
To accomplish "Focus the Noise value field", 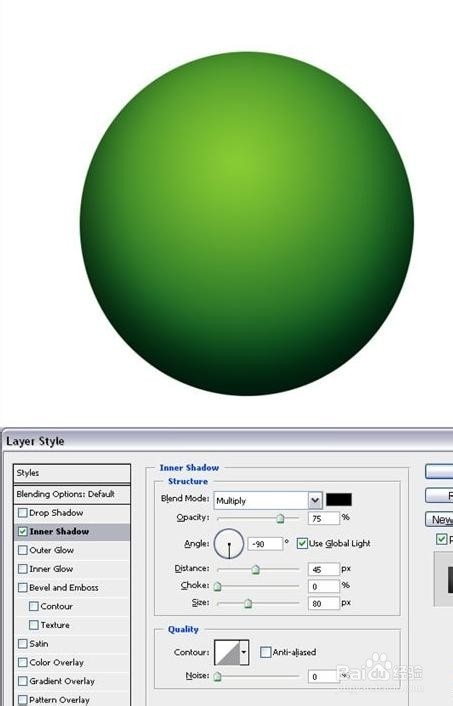I will (x=324, y=676).
